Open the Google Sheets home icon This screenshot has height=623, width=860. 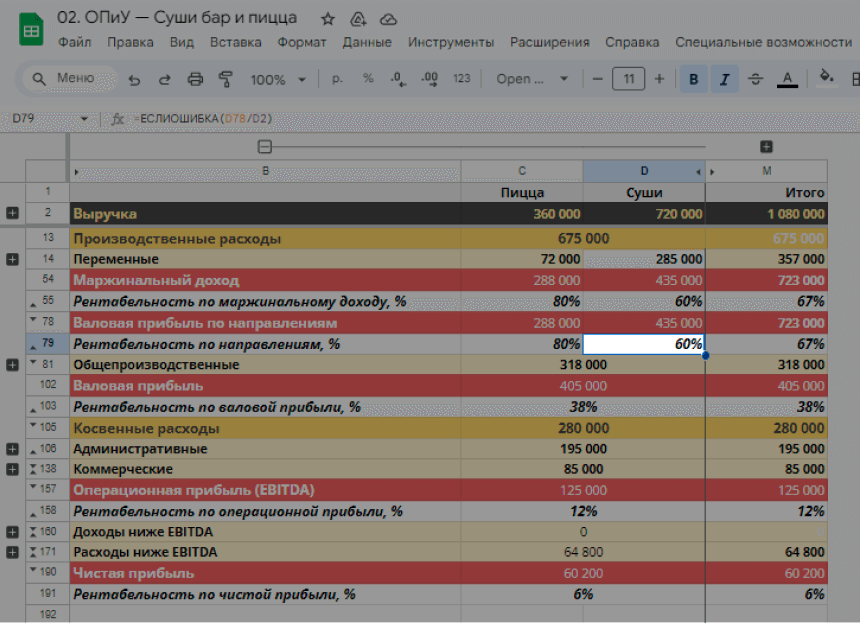click(31, 30)
